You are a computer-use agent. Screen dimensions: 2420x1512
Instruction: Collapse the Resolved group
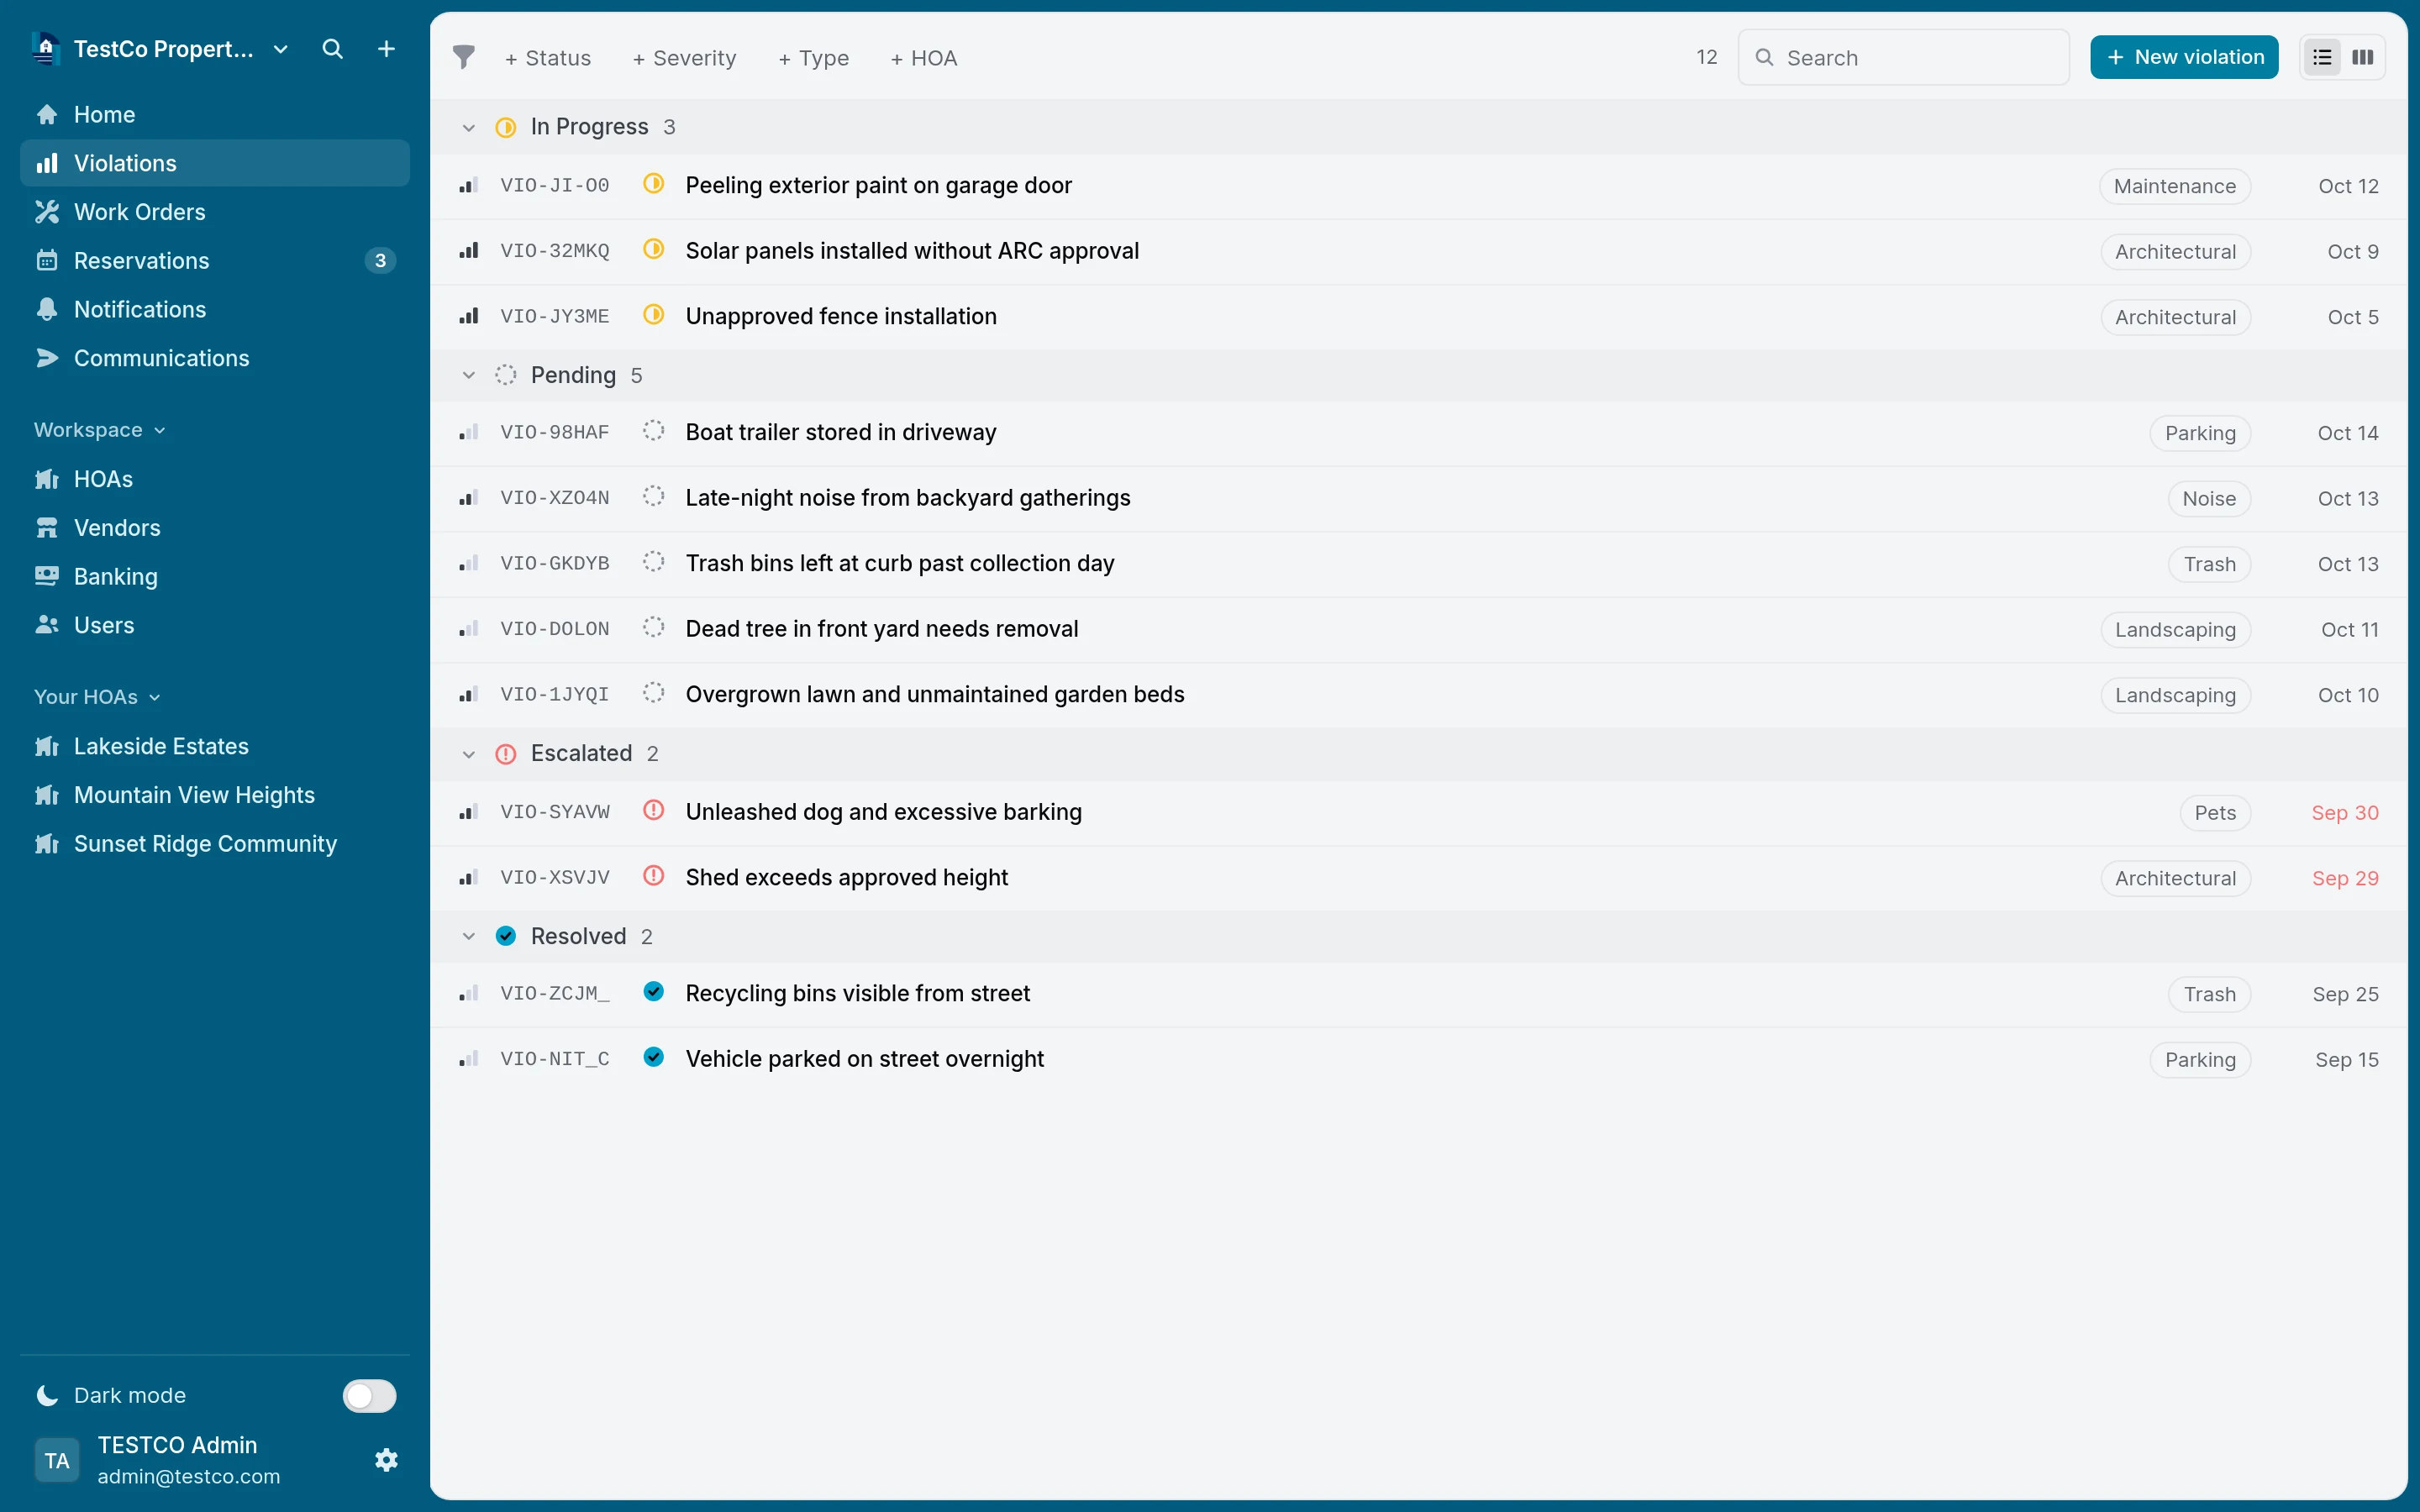click(468, 936)
